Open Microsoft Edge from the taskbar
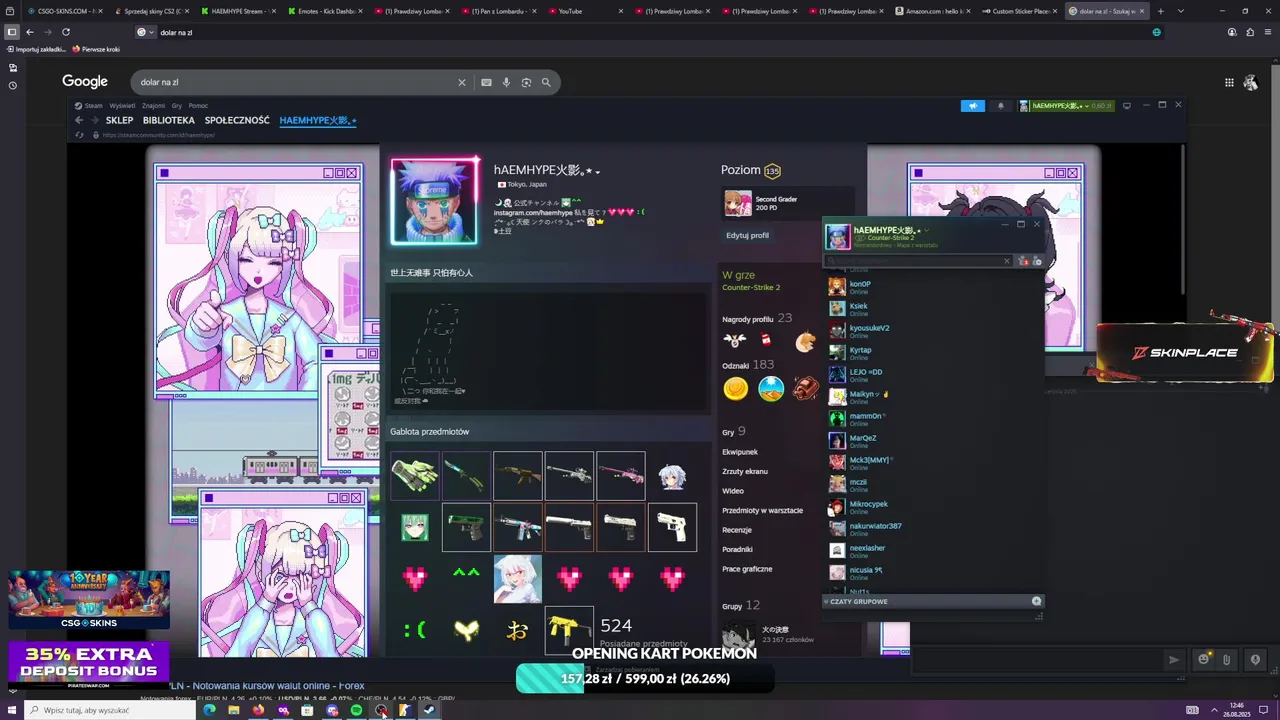Screen dimensions: 1280x720 (209, 710)
